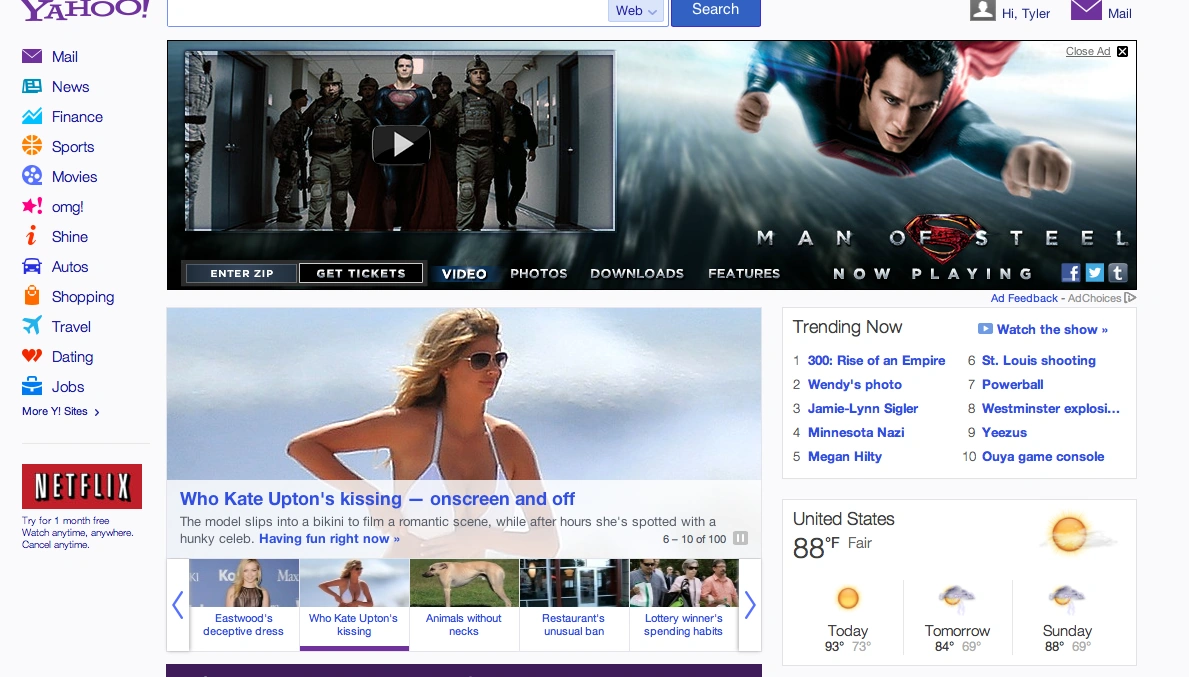
Task: Go to next stories with right arrow
Action: [749, 605]
